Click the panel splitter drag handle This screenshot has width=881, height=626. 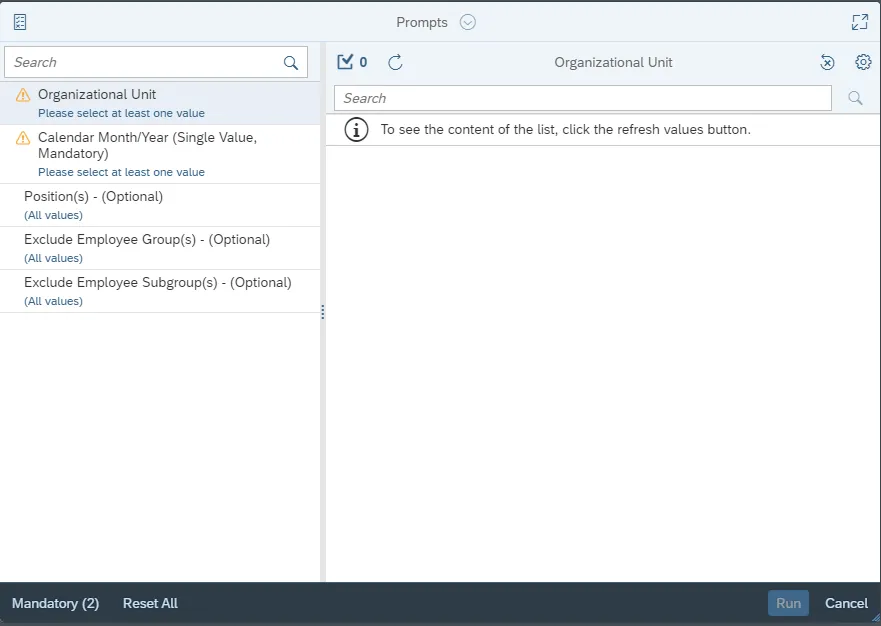pos(323,312)
